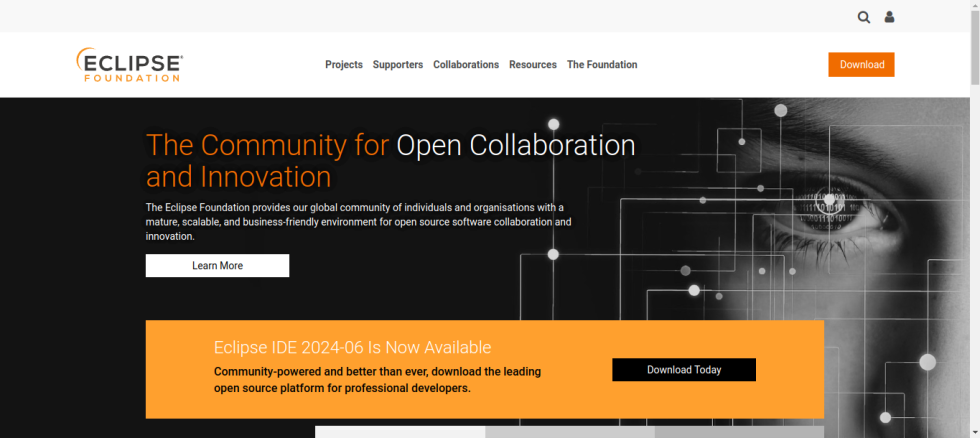
Task: Click the scrollbar down arrow
Action: (974, 432)
